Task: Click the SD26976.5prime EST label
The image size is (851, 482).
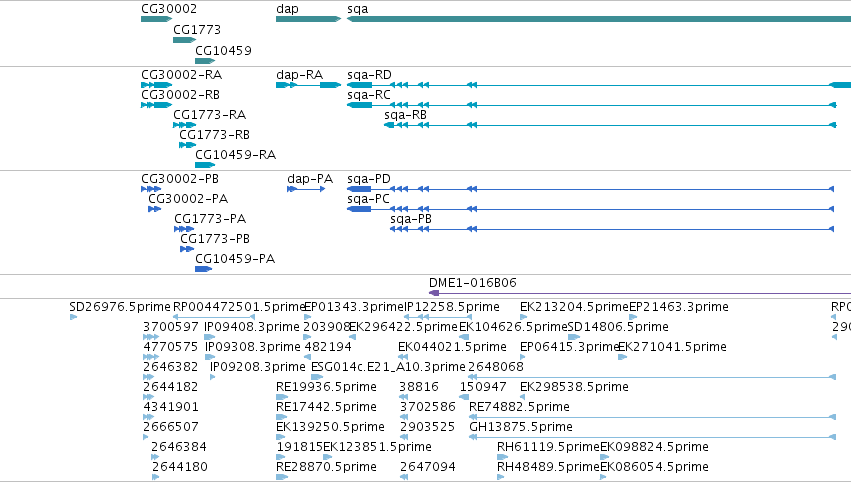Action: (120, 307)
